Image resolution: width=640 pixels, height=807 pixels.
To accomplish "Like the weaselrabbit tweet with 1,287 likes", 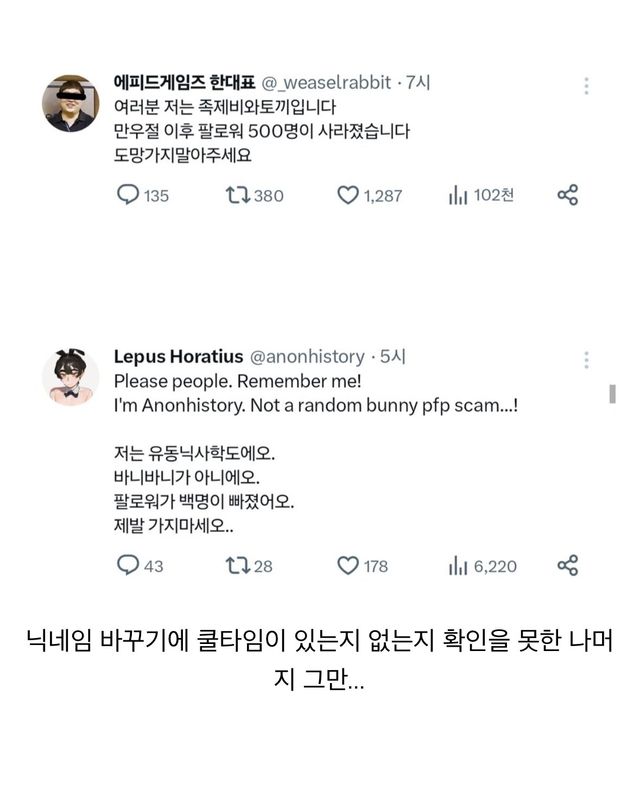I will pyautogui.click(x=347, y=195).
